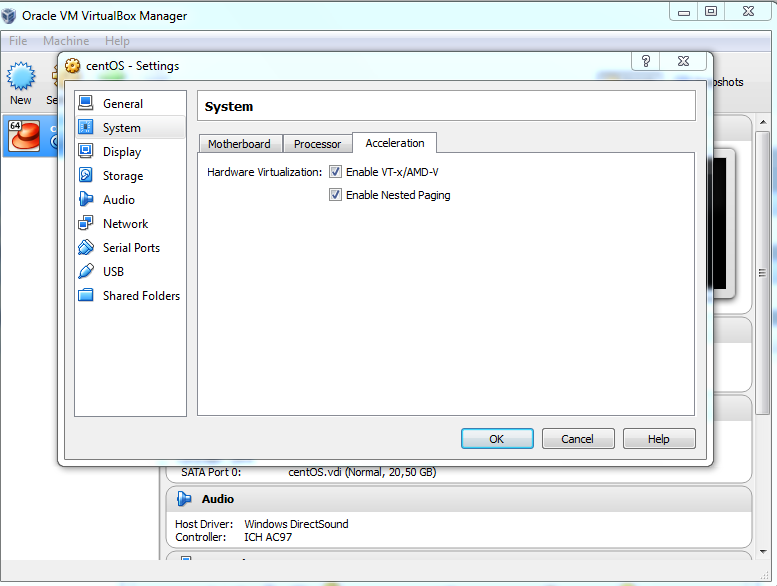Select the Acceleration tab

click(394, 143)
